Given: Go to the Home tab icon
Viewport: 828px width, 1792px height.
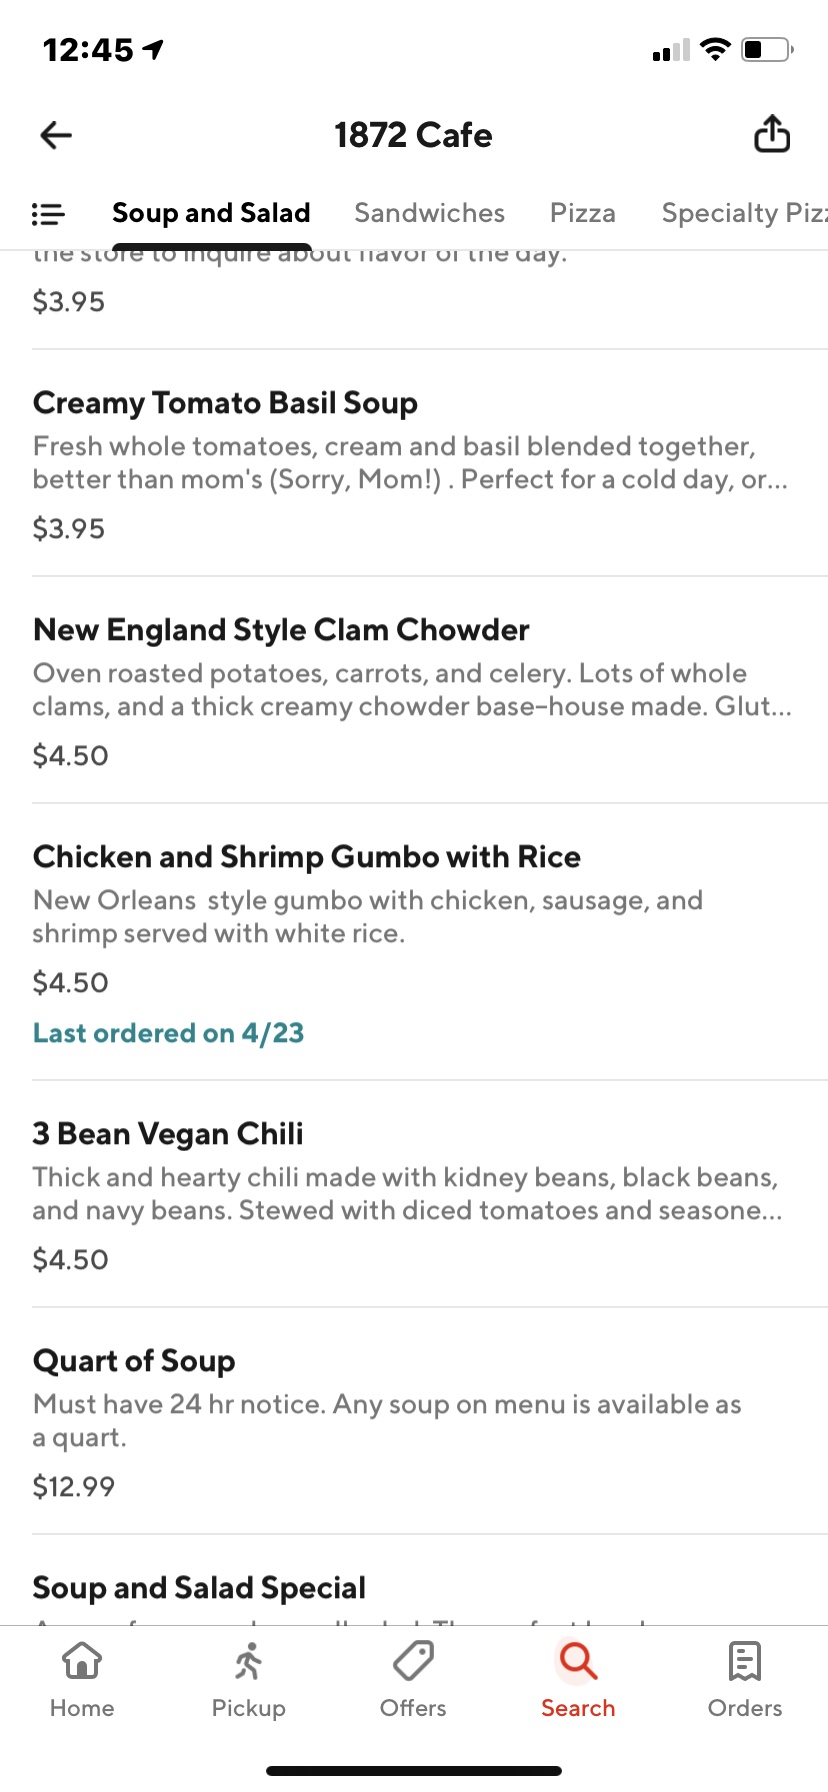Looking at the screenshot, I should coord(82,1662).
